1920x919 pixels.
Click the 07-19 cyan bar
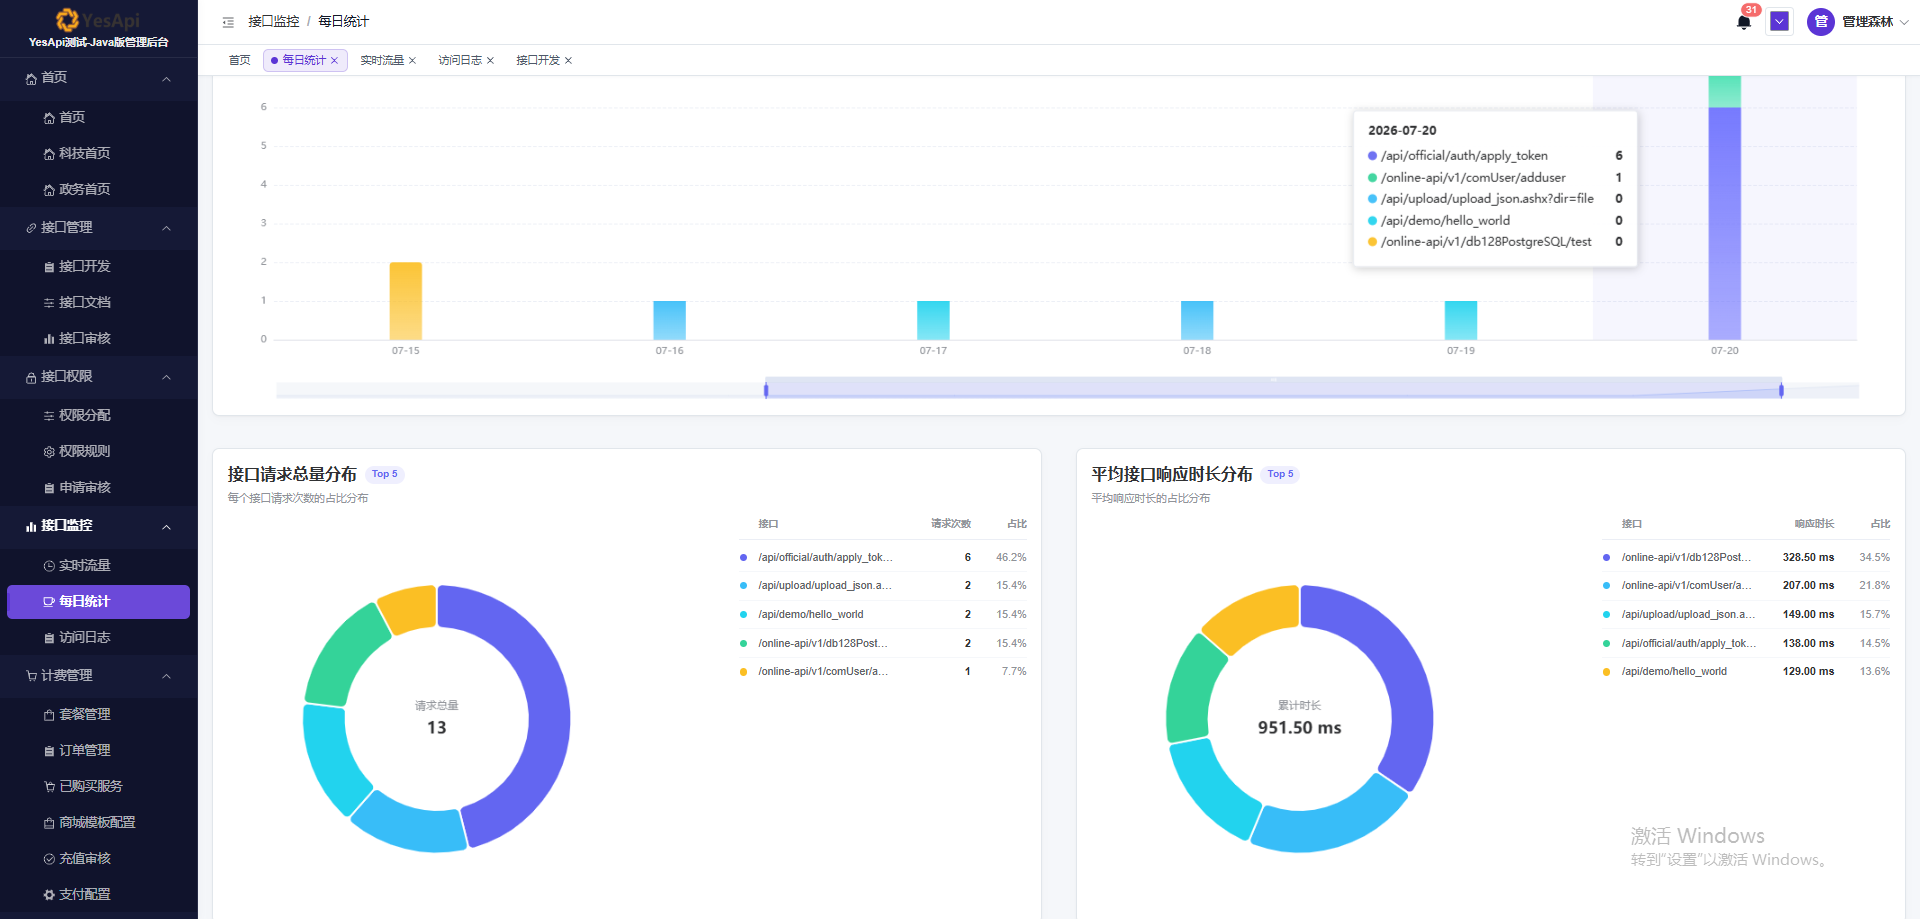(1461, 320)
